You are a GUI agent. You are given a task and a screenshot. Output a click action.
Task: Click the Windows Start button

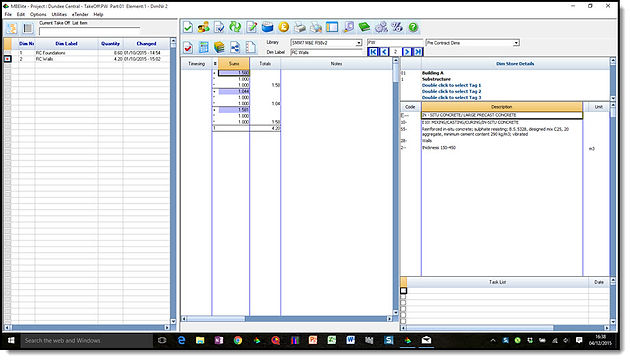tap(11, 340)
